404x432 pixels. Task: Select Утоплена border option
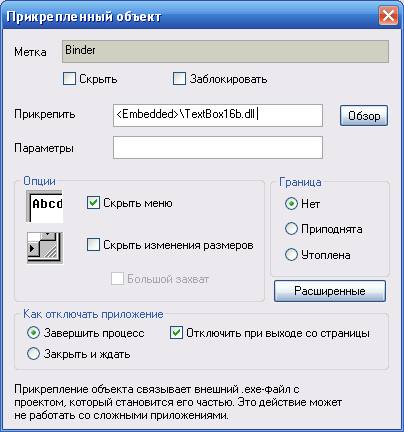[291, 255]
